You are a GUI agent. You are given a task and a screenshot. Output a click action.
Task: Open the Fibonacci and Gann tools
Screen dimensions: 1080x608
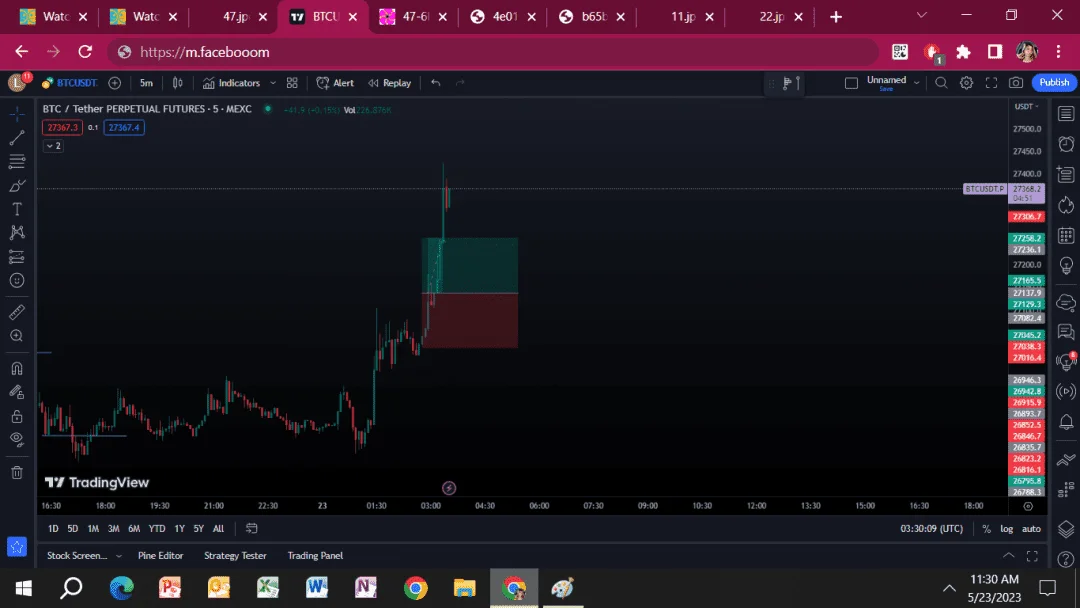click(x=17, y=162)
